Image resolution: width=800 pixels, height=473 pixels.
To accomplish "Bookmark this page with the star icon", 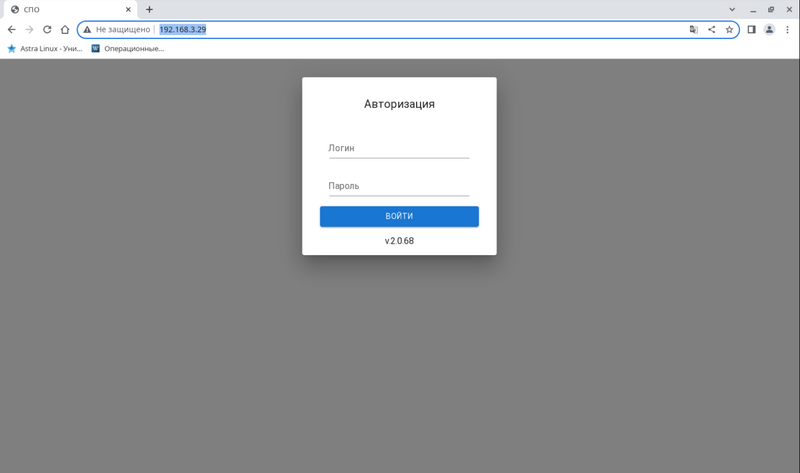I will point(729,30).
